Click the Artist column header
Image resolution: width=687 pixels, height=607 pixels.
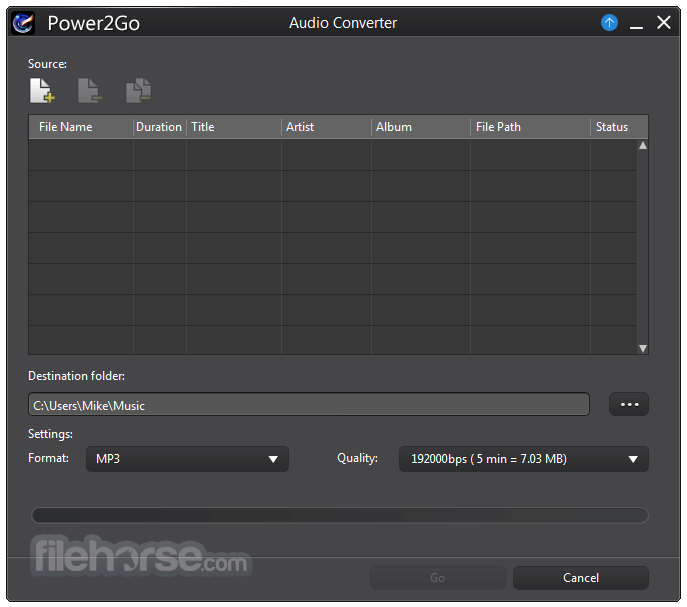(x=326, y=127)
